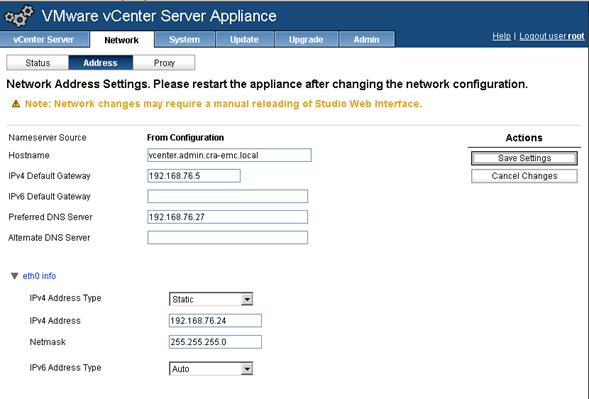
Task: Open the IPv6 Address Type dropdown arrow
Action: [247, 369]
